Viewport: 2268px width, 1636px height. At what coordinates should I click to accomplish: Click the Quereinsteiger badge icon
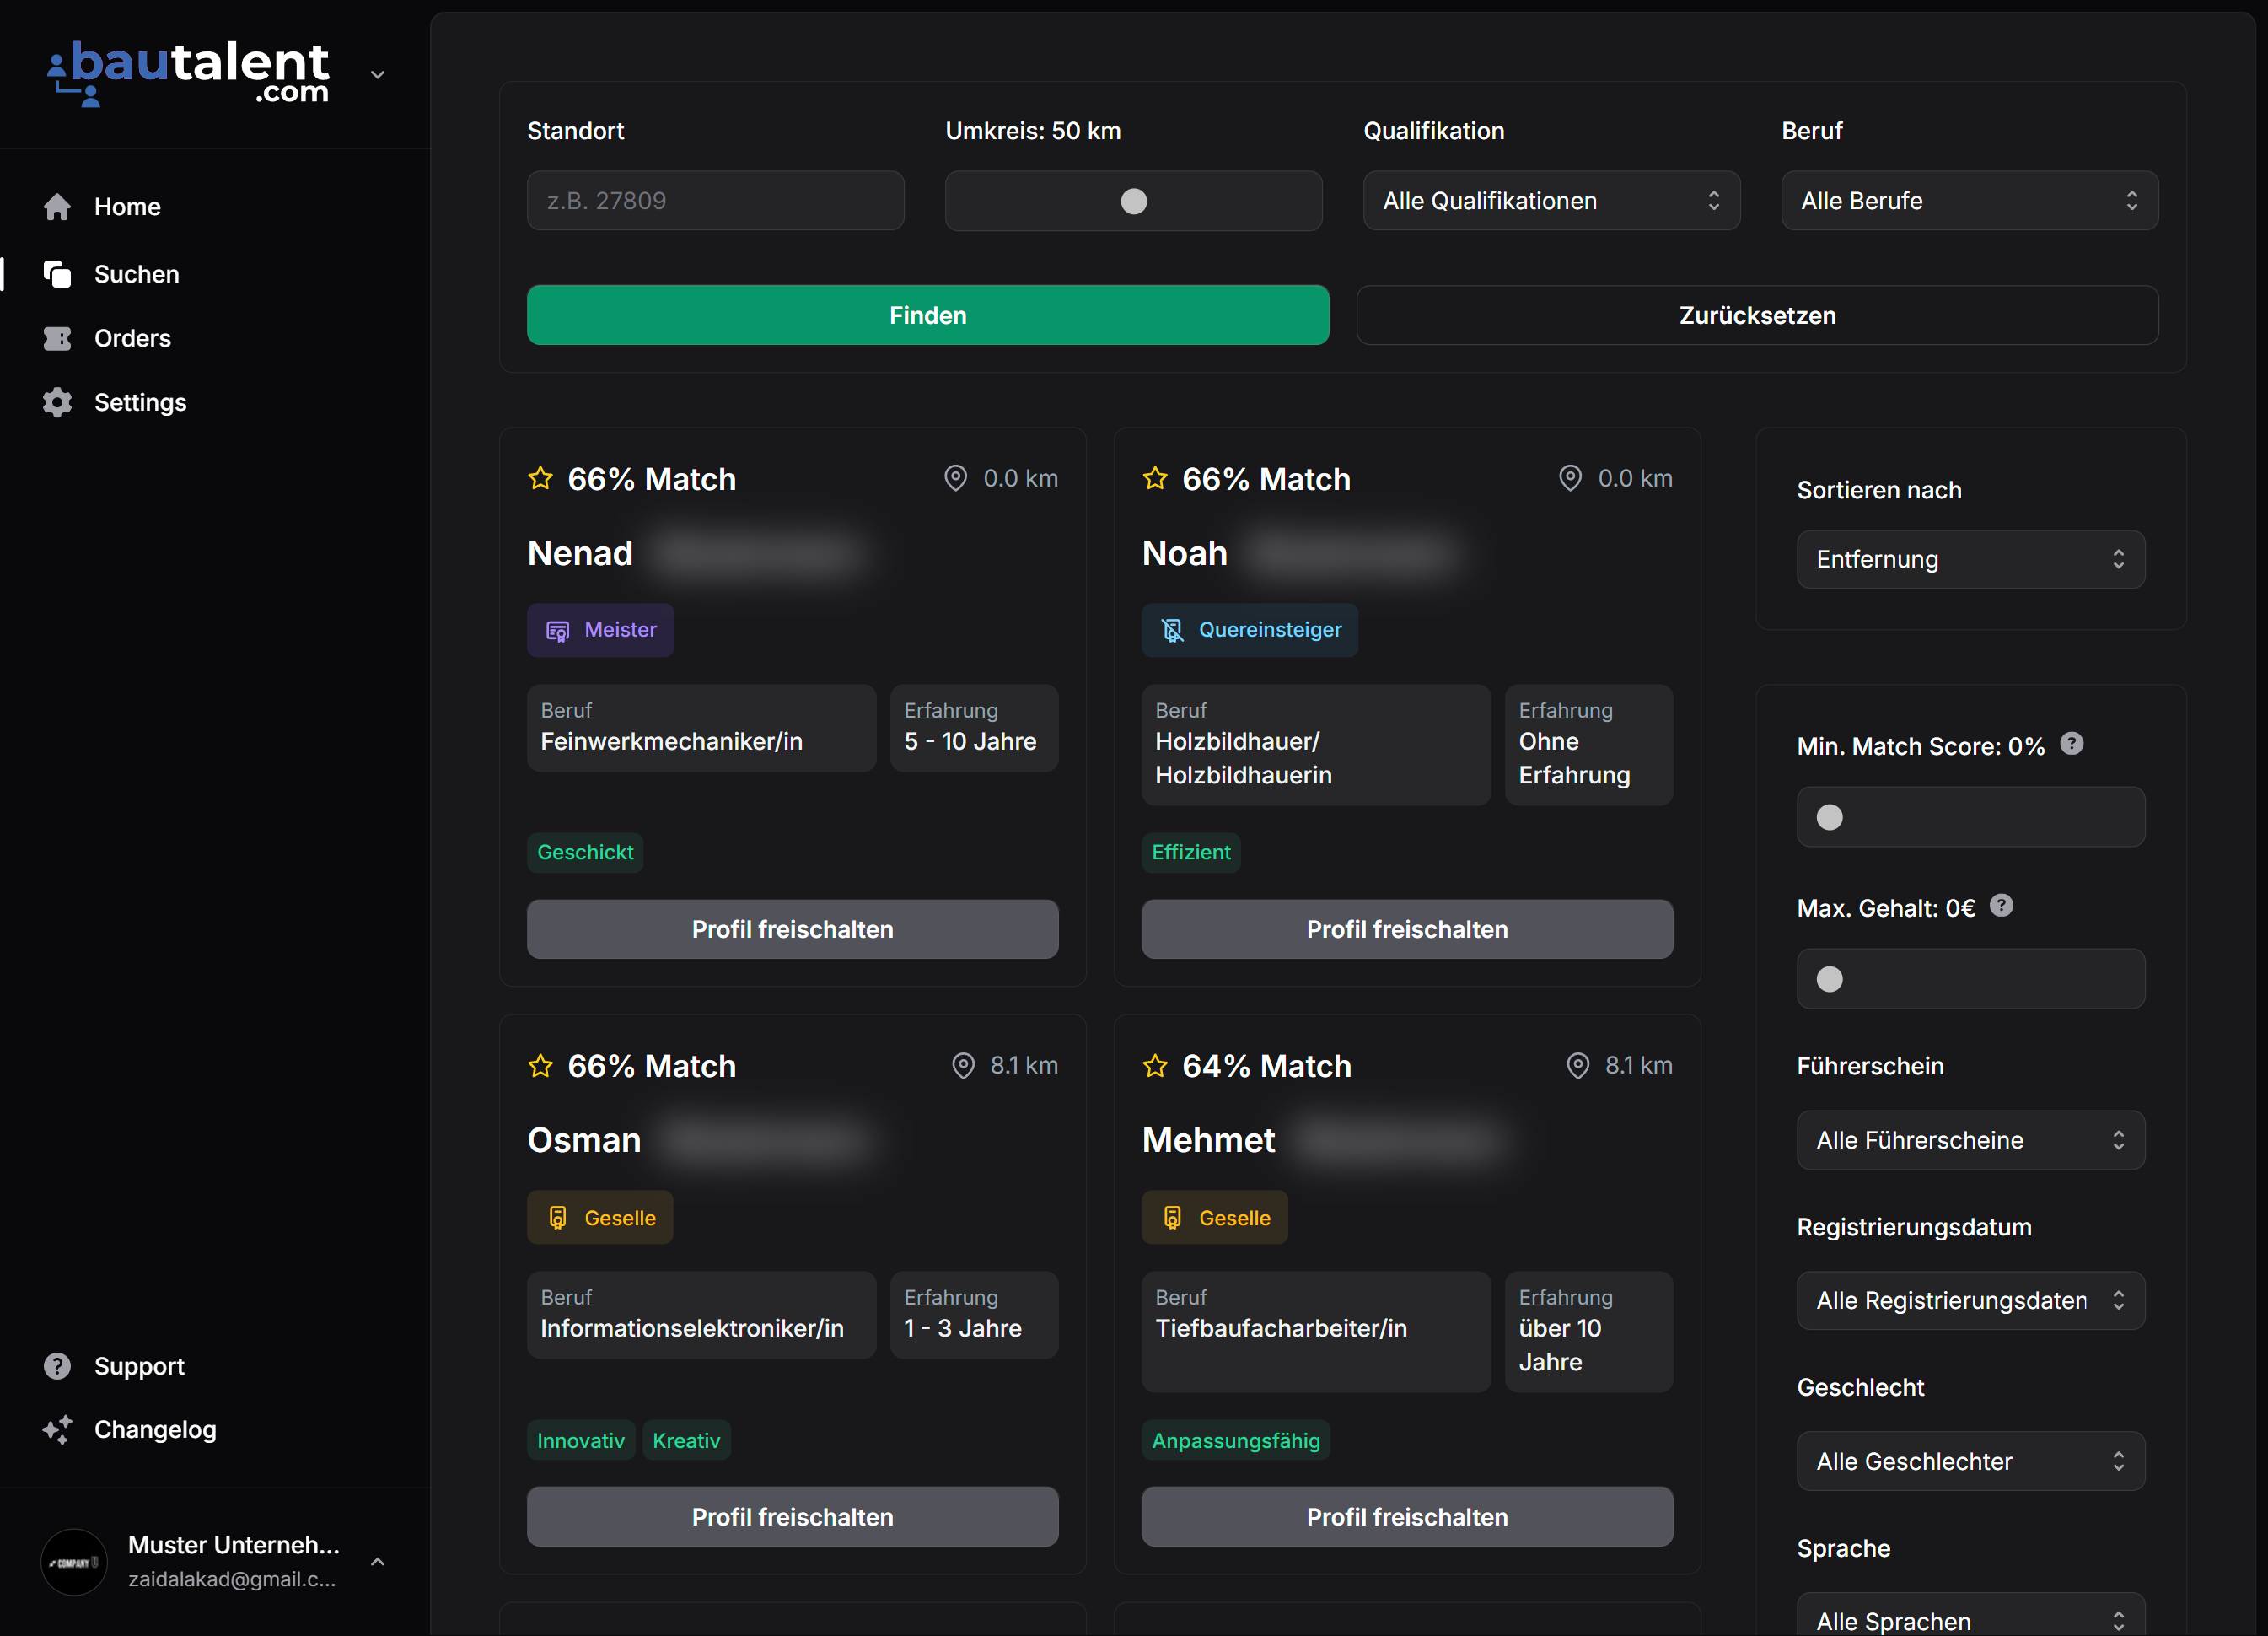click(x=1172, y=631)
